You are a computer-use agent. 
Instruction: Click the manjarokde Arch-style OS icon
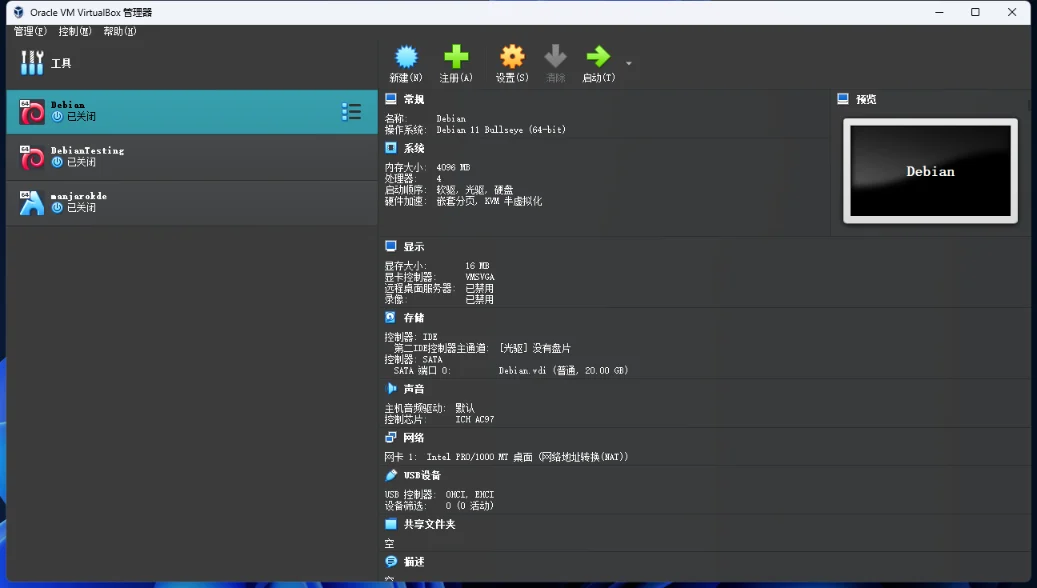pos(32,203)
